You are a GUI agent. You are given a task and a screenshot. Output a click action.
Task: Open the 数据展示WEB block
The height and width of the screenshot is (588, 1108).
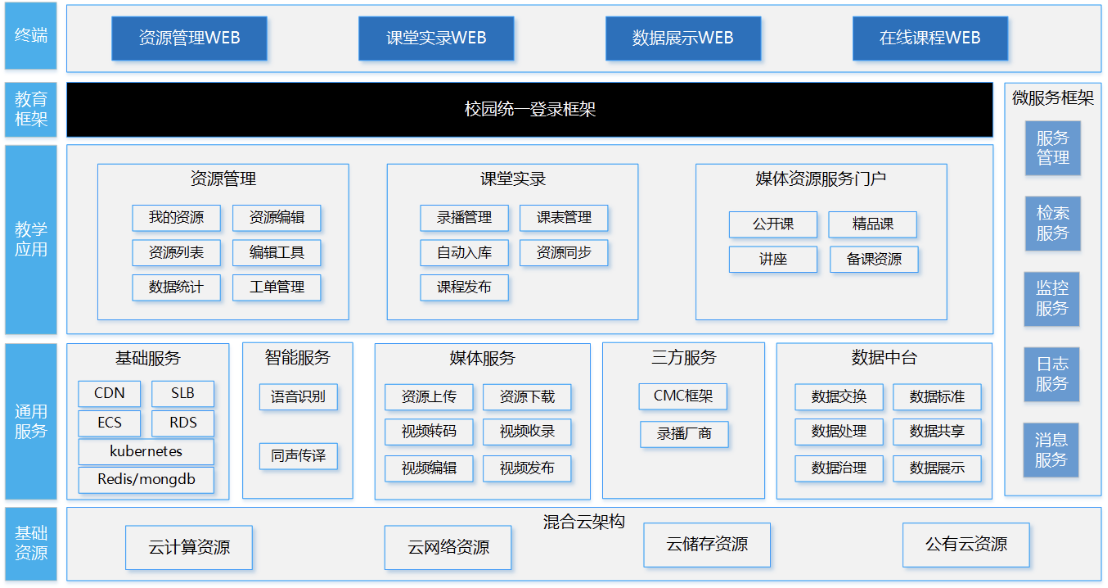[683, 39]
